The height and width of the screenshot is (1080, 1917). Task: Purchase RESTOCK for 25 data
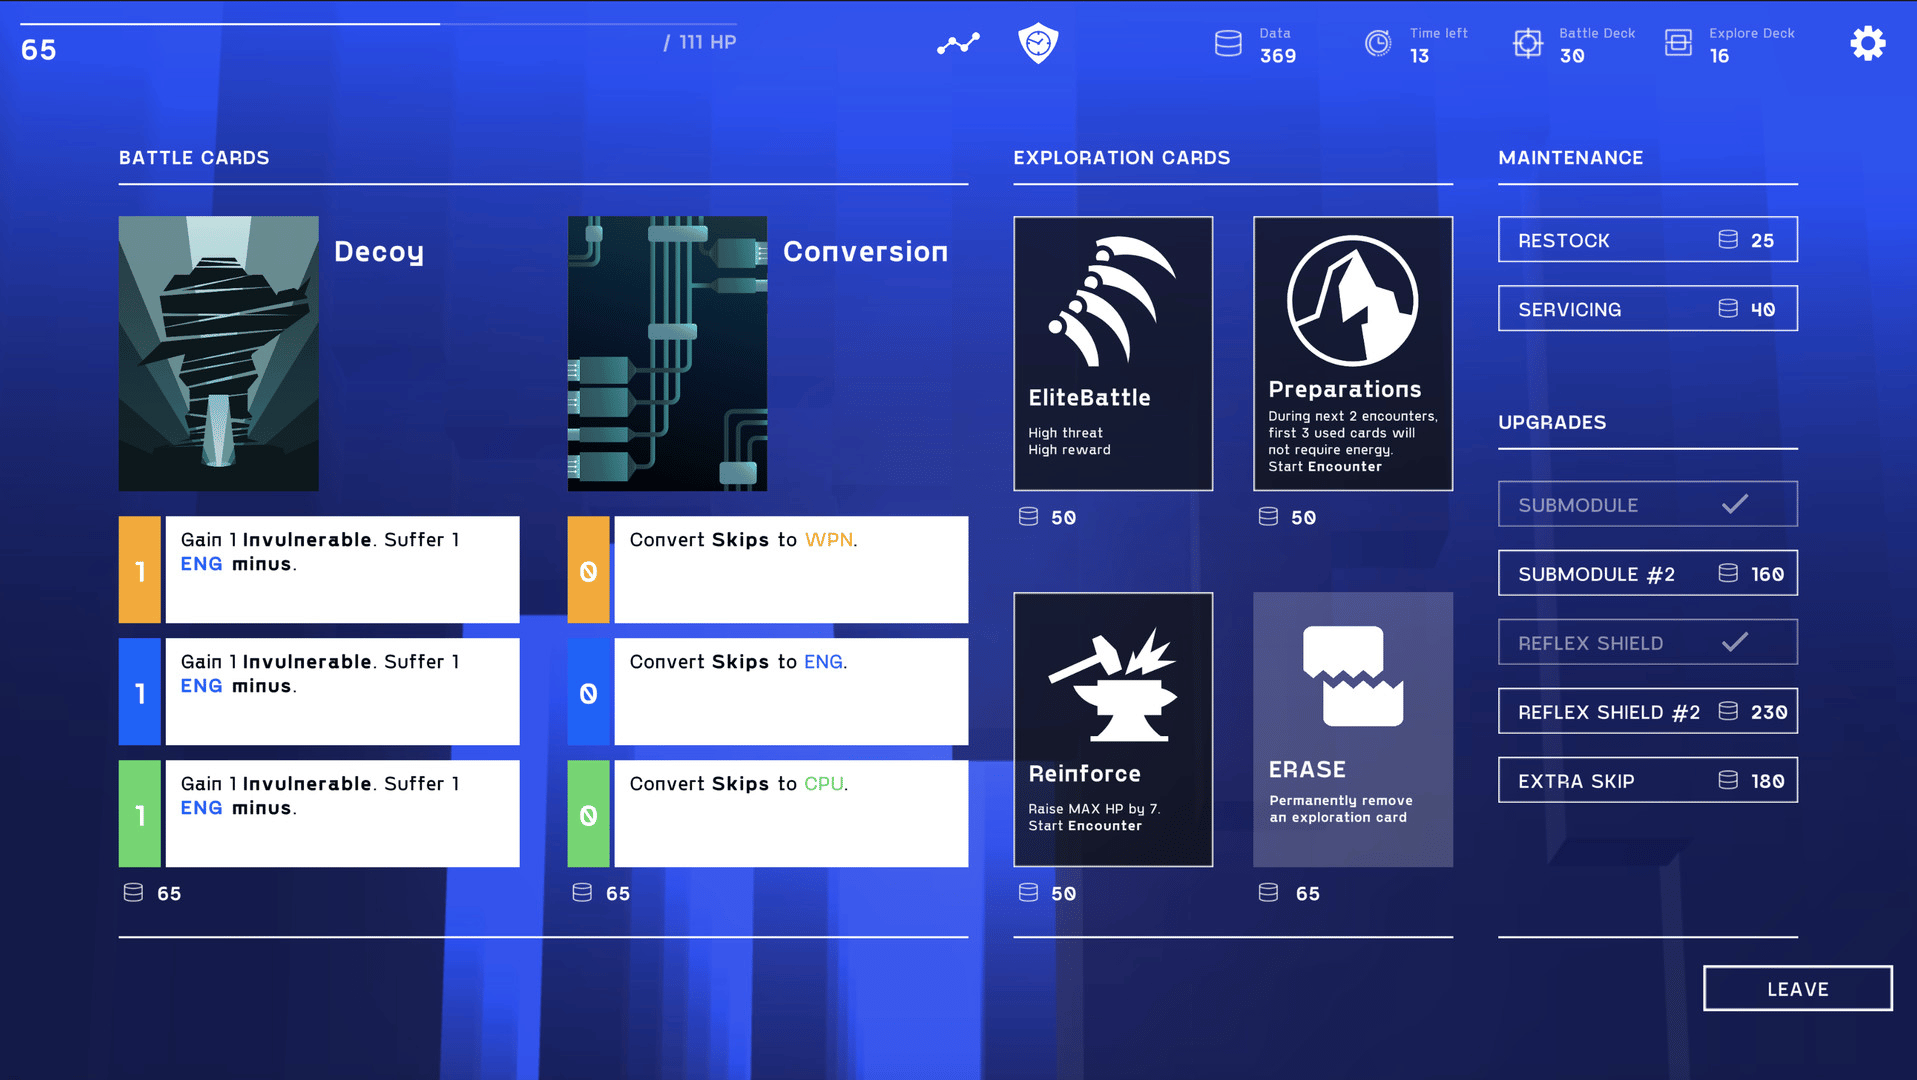(1647, 240)
